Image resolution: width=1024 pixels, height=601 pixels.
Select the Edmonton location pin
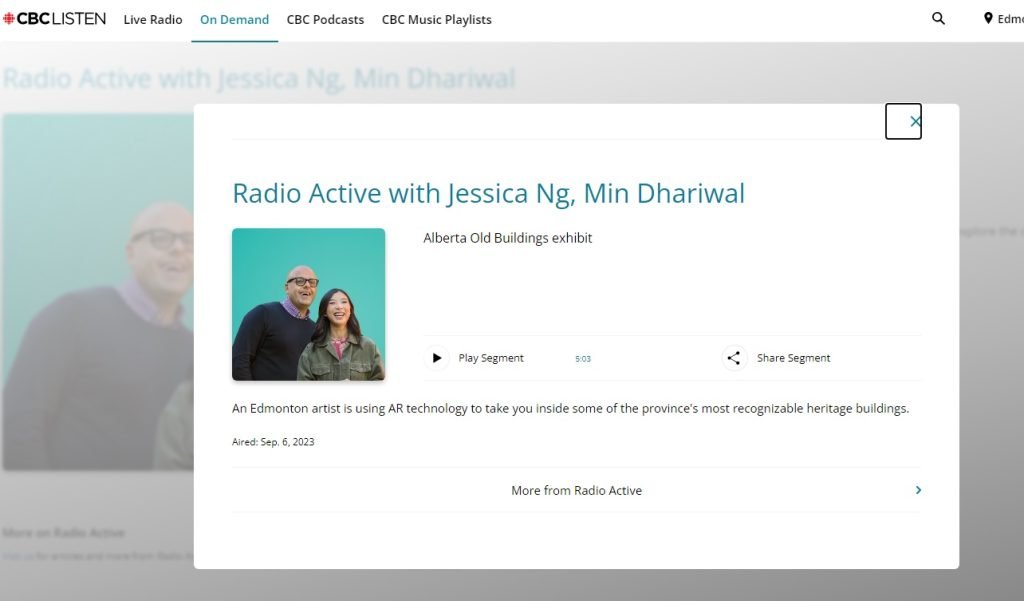click(x=988, y=19)
